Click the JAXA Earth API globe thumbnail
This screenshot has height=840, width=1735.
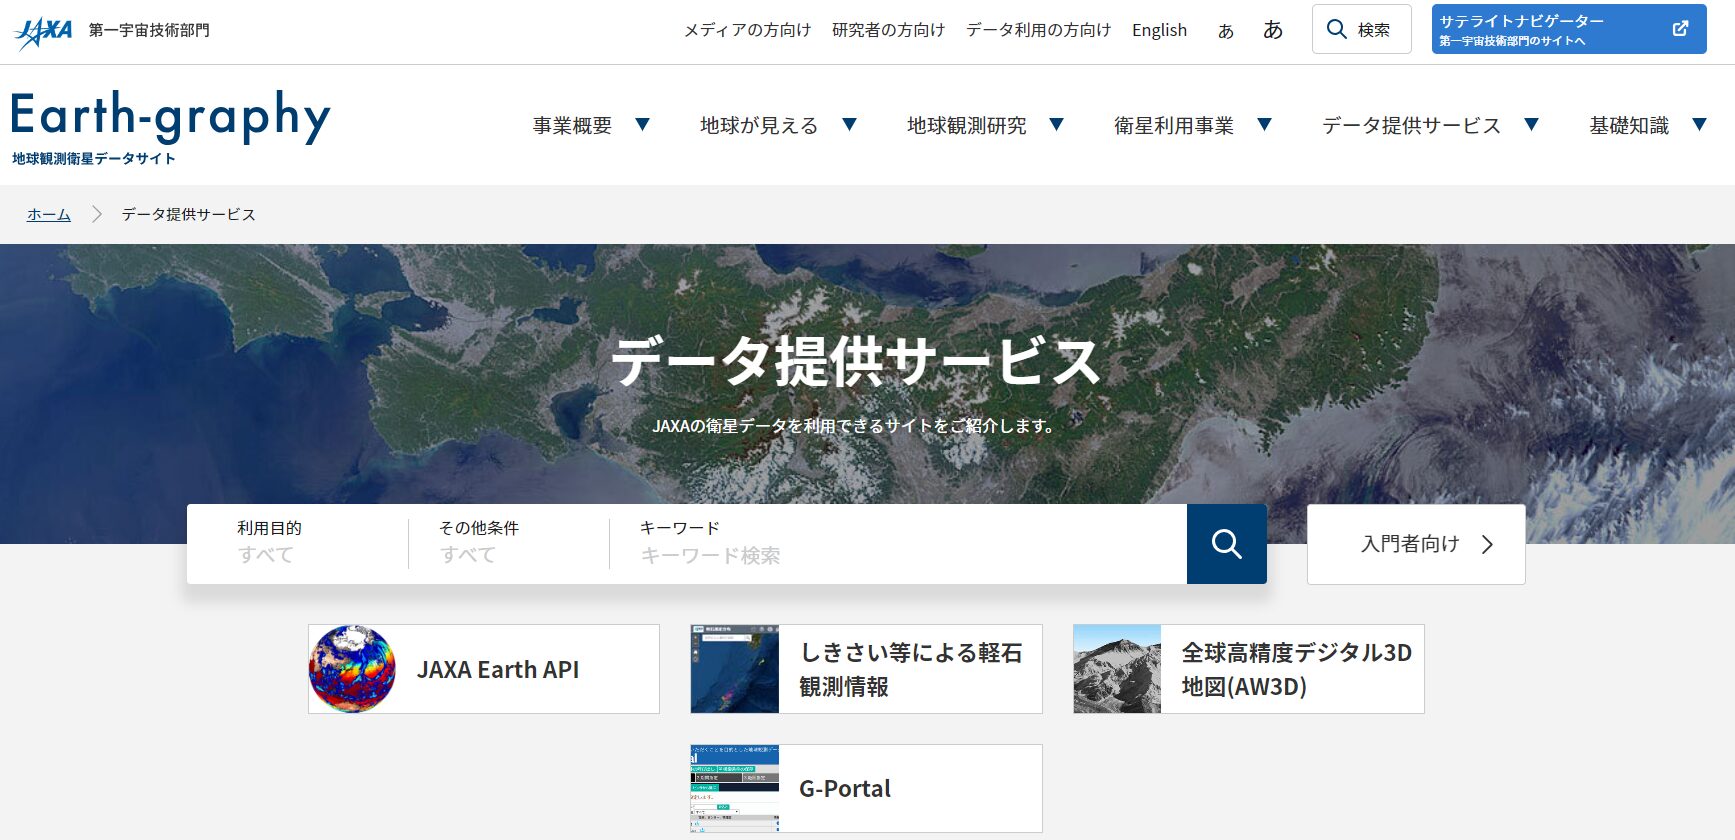pos(352,669)
